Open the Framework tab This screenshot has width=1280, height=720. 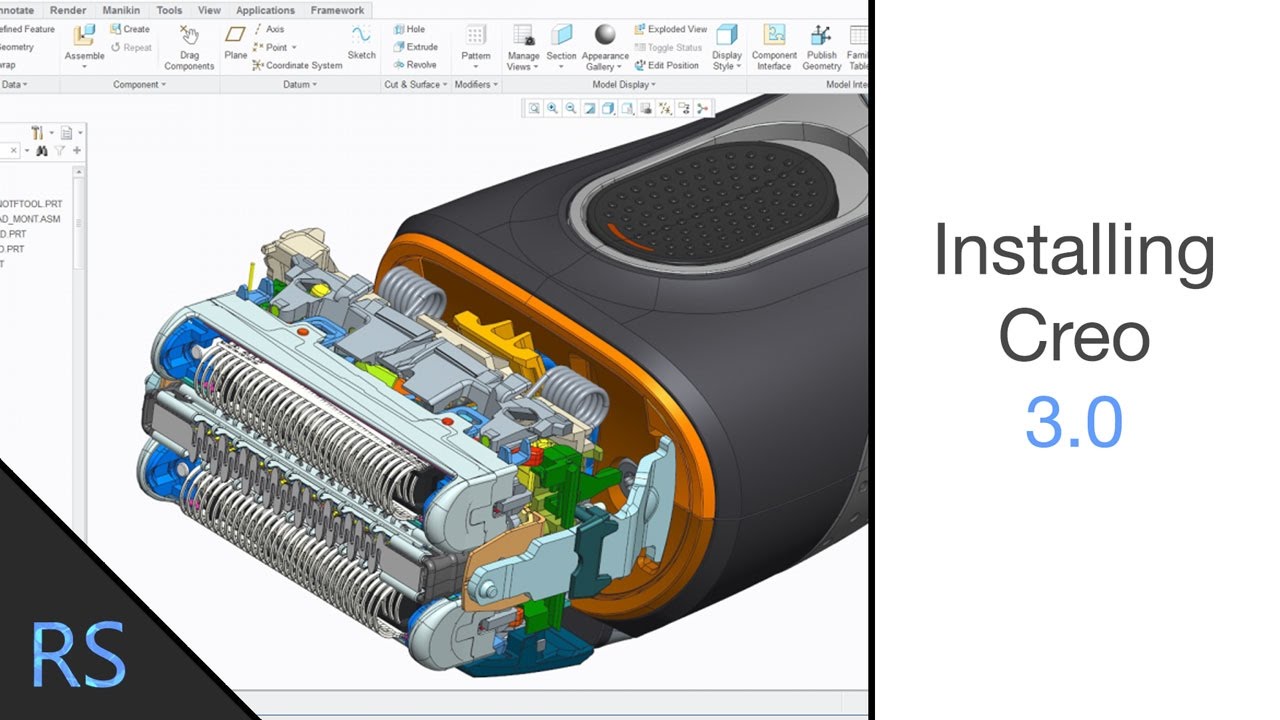point(337,10)
